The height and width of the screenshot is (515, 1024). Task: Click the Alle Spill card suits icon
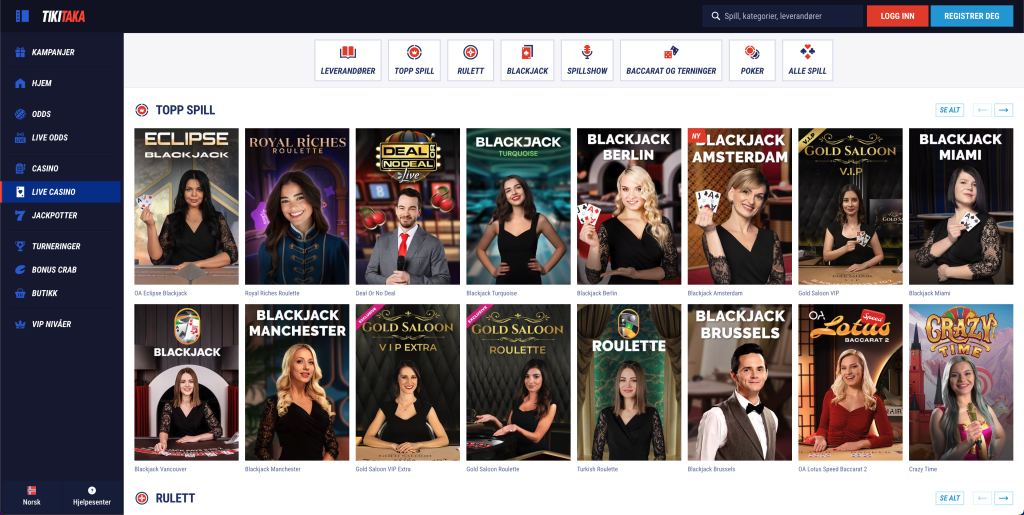pos(807,53)
